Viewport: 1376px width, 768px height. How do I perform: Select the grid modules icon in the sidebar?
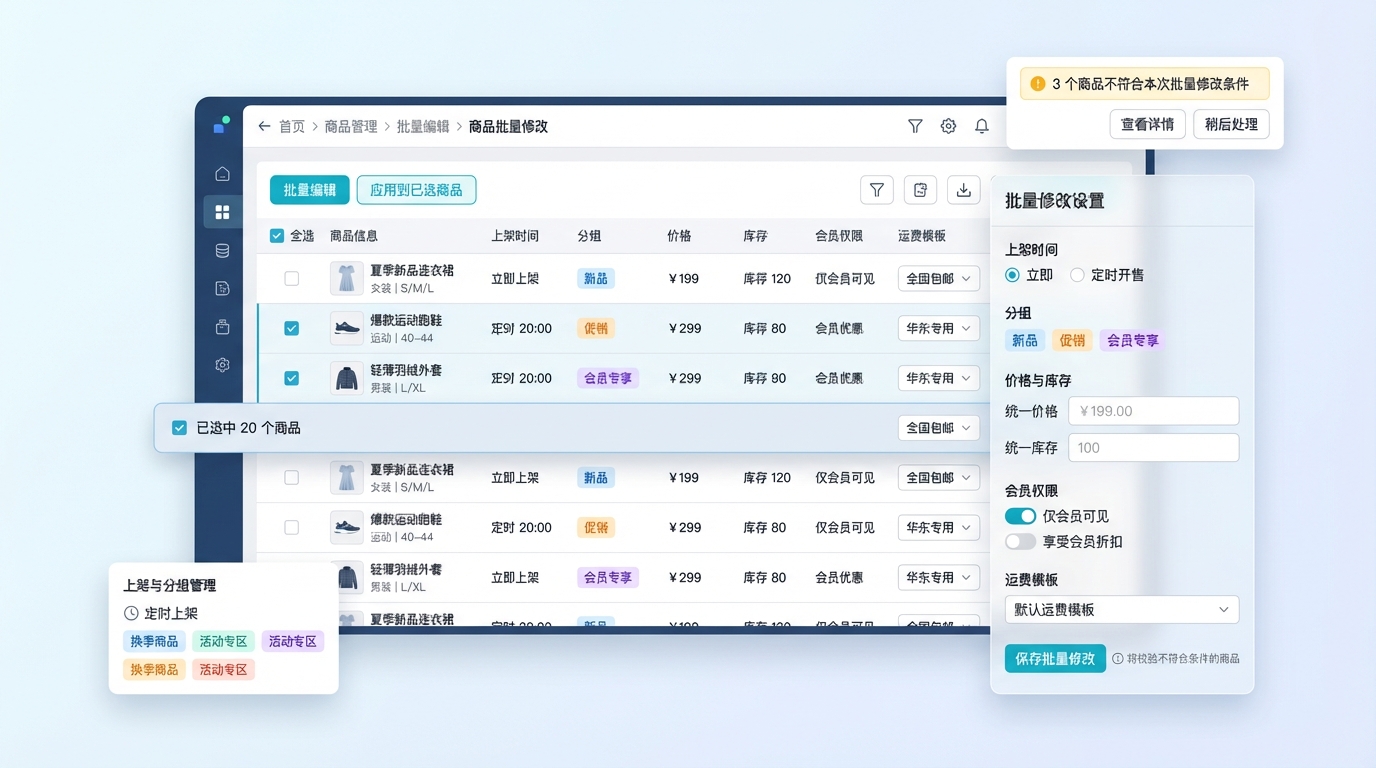coord(222,212)
